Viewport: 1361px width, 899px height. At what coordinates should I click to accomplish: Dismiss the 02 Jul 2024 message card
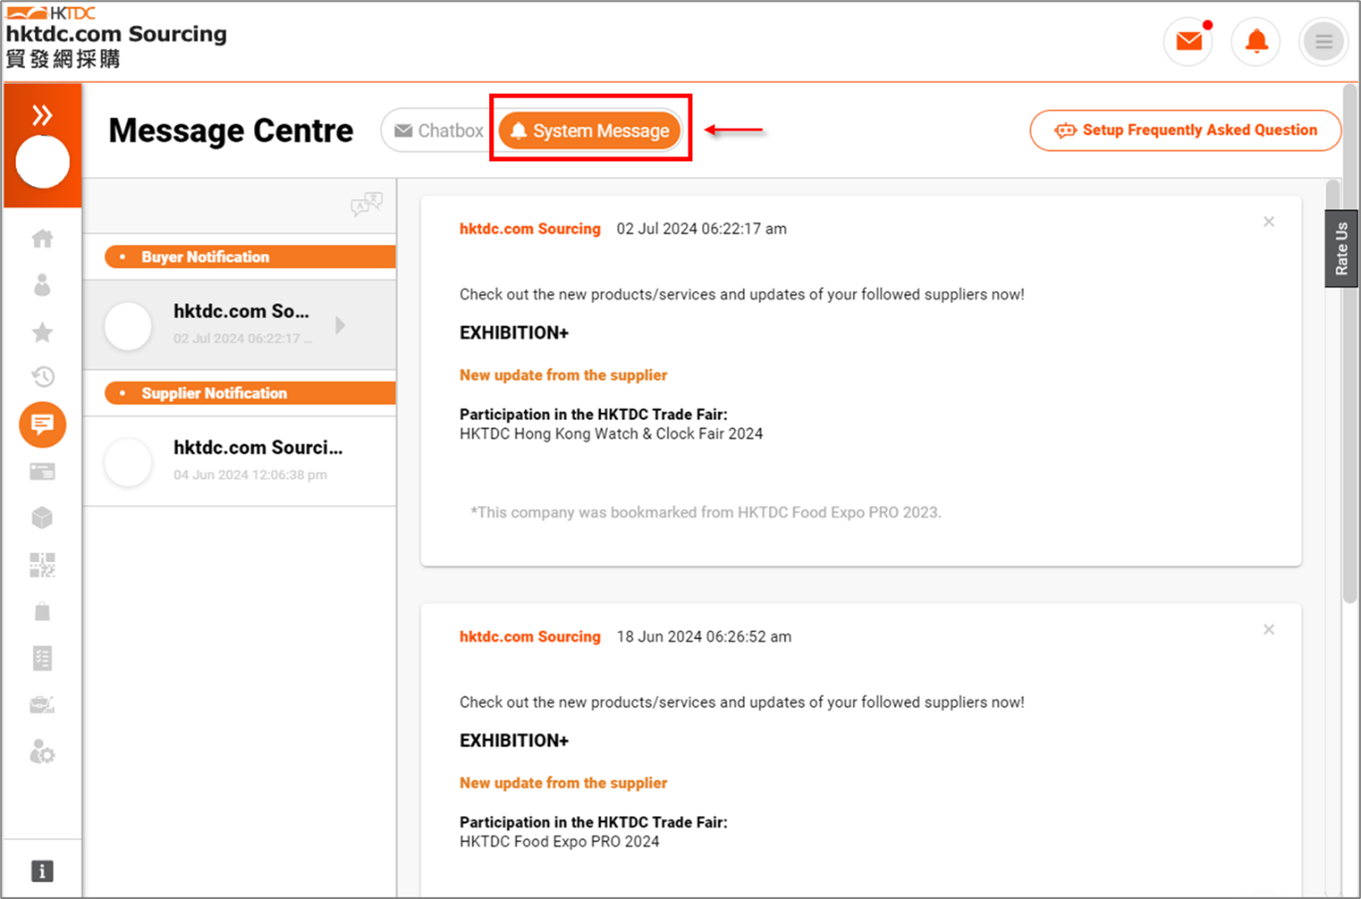(x=1268, y=221)
